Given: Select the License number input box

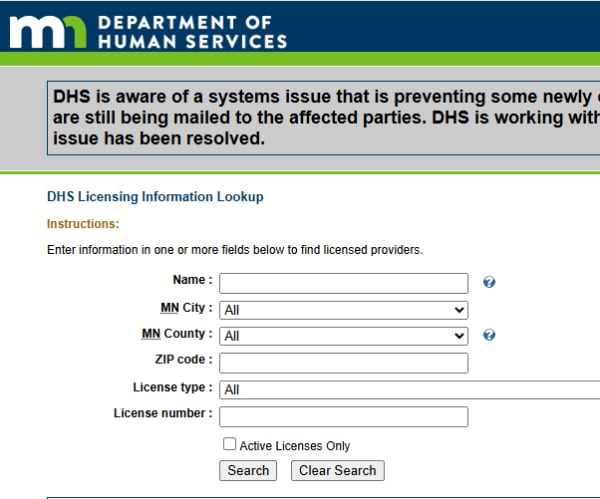Looking at the screenshot, I should [x=343, y=416].
